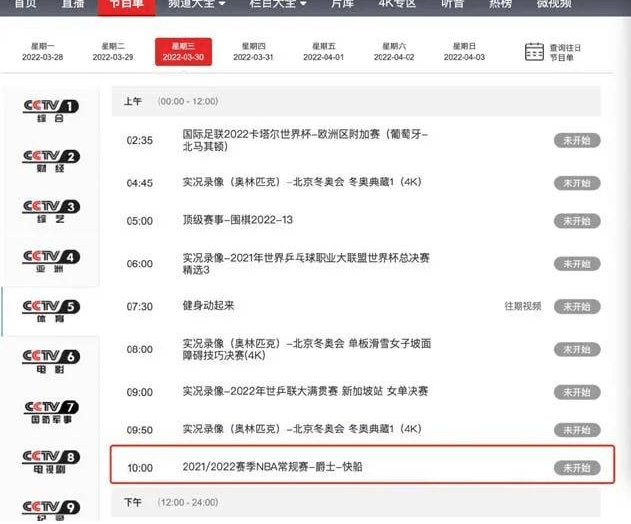Click 未开始 button for 健身动起来
The width and height of the screenshot is (631, 524).
click(x=577, y=307)
